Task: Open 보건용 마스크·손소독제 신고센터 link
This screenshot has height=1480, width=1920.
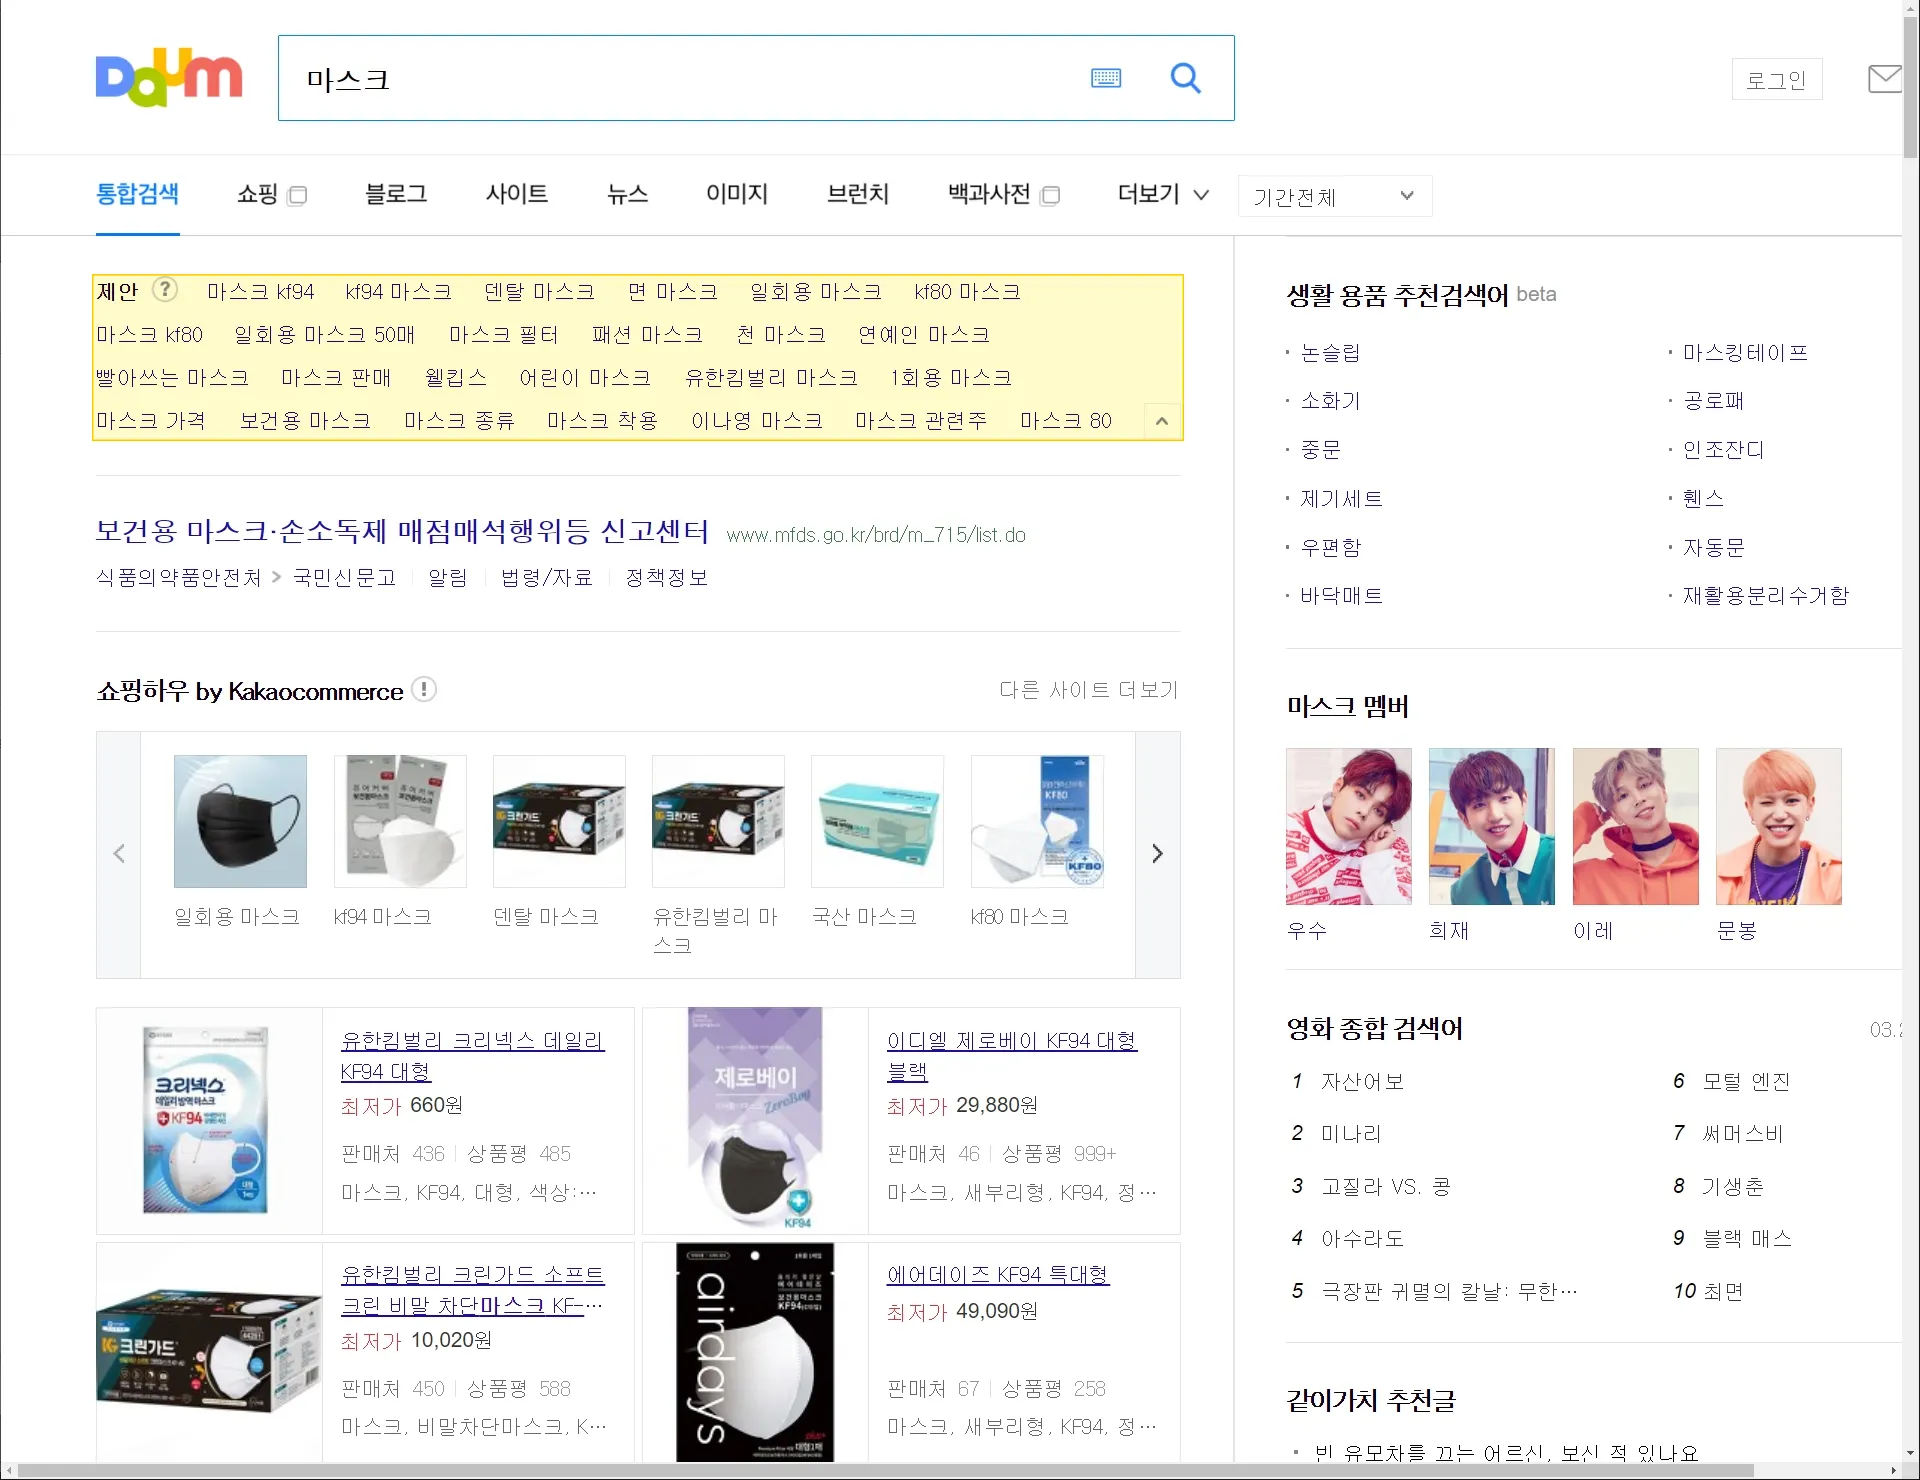Action: click(402, 531)
